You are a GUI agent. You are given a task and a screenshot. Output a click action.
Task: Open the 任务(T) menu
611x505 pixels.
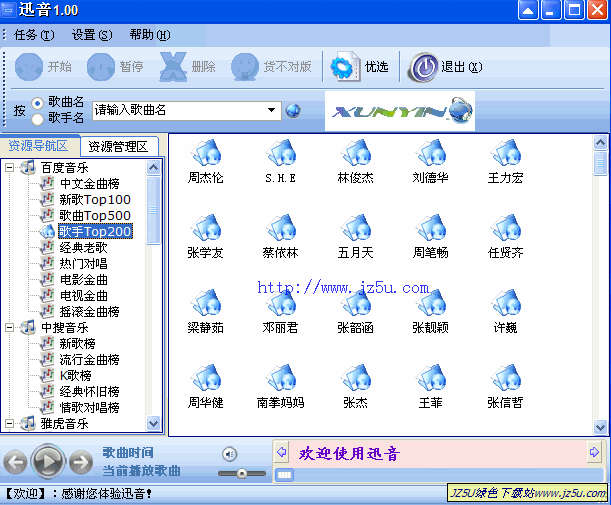(34, 35)
